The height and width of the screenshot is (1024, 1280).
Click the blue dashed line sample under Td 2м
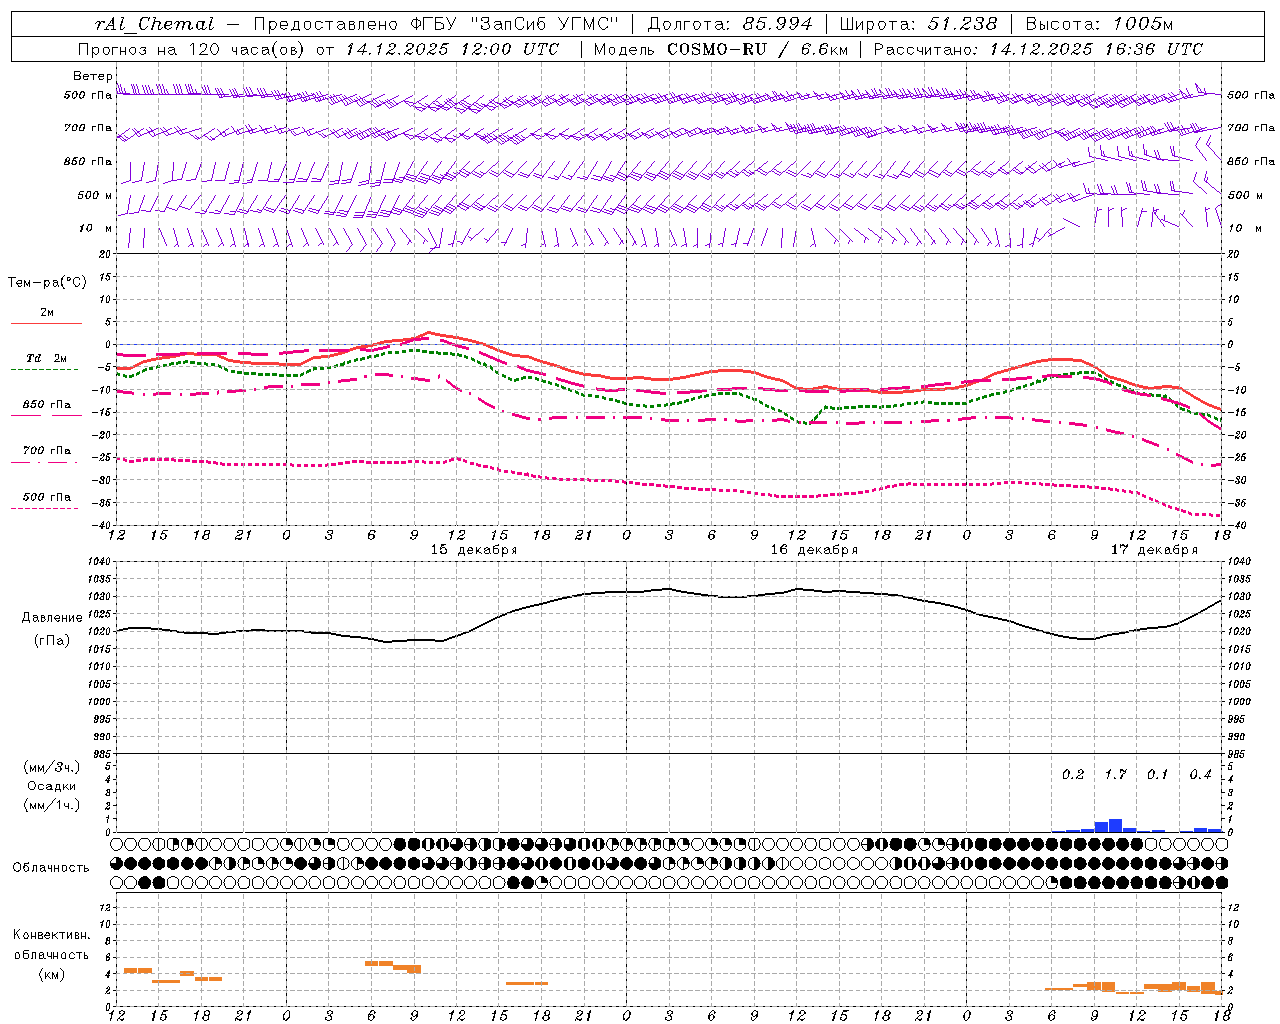point(45,370)
